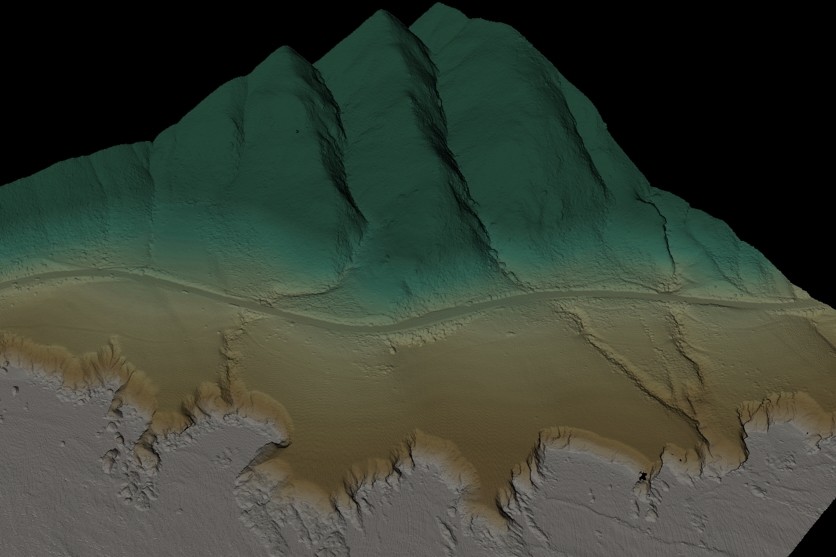Select the small black spot near lower-right coast

[641, 478]
